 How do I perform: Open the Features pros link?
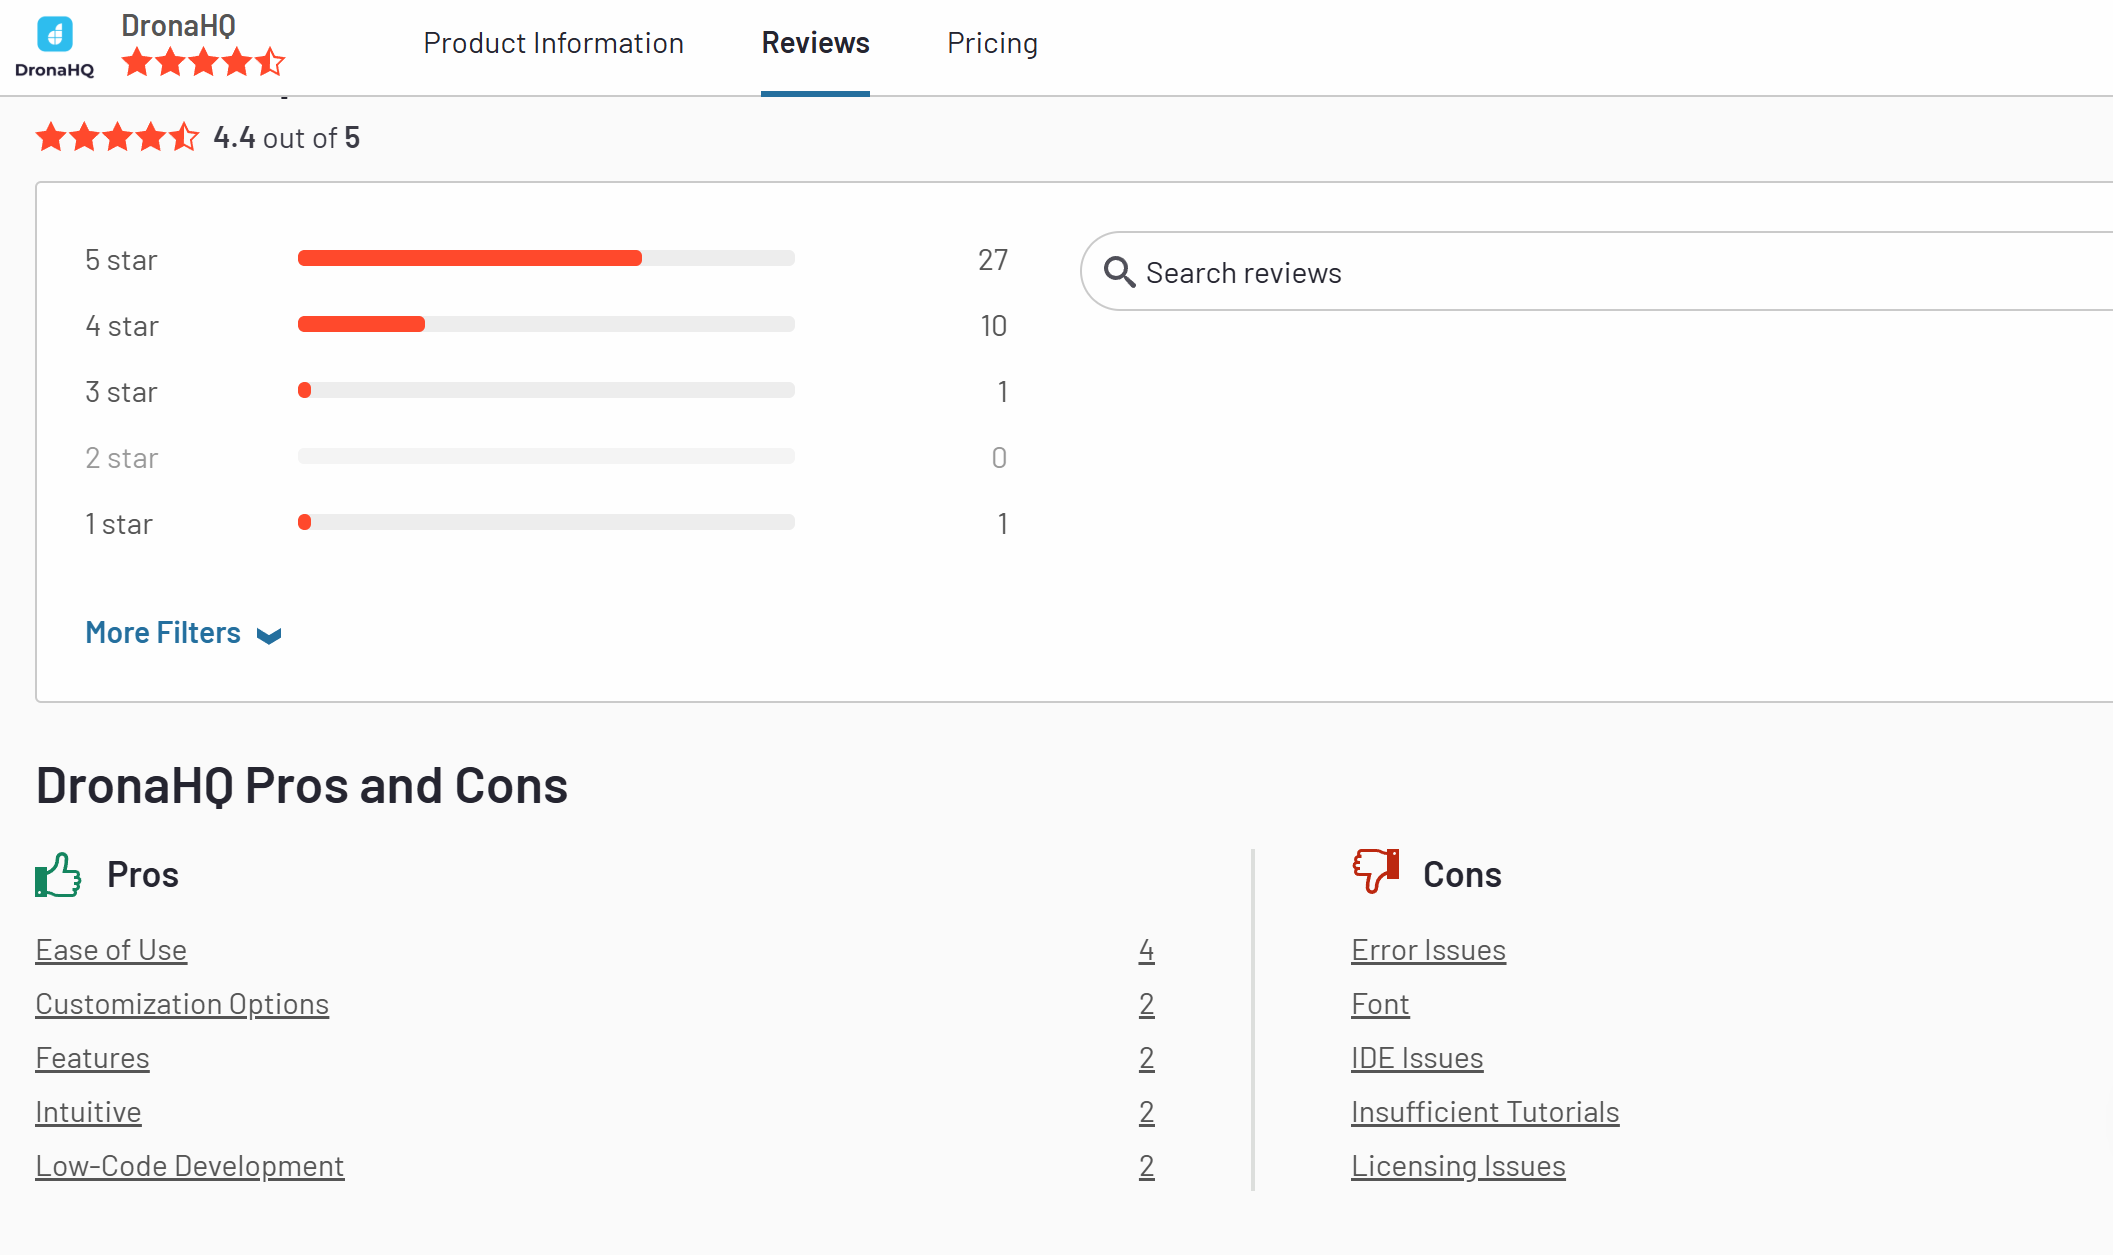coord(93,1058)
